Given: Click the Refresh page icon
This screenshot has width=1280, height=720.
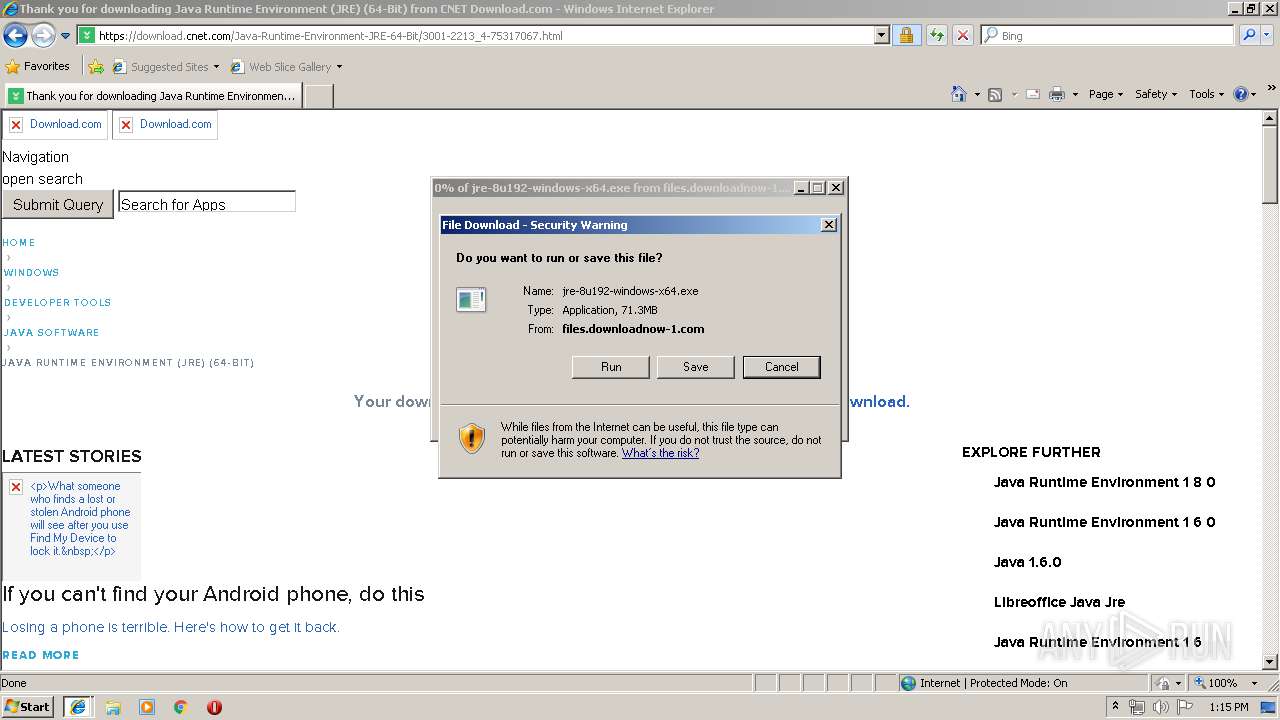Looking at the screenshot, I should [x=936, y=36].
